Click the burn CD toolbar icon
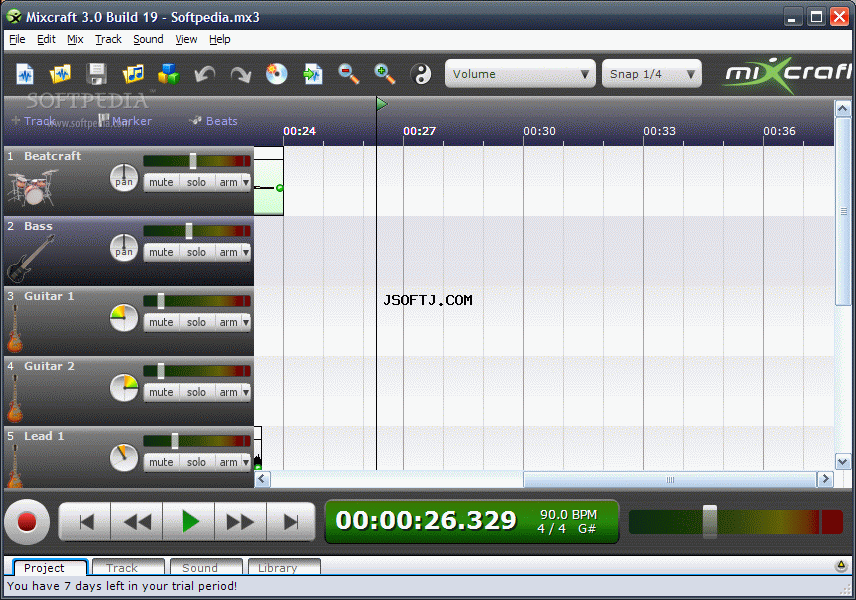 pyautogui.click(x=276, y=74)
